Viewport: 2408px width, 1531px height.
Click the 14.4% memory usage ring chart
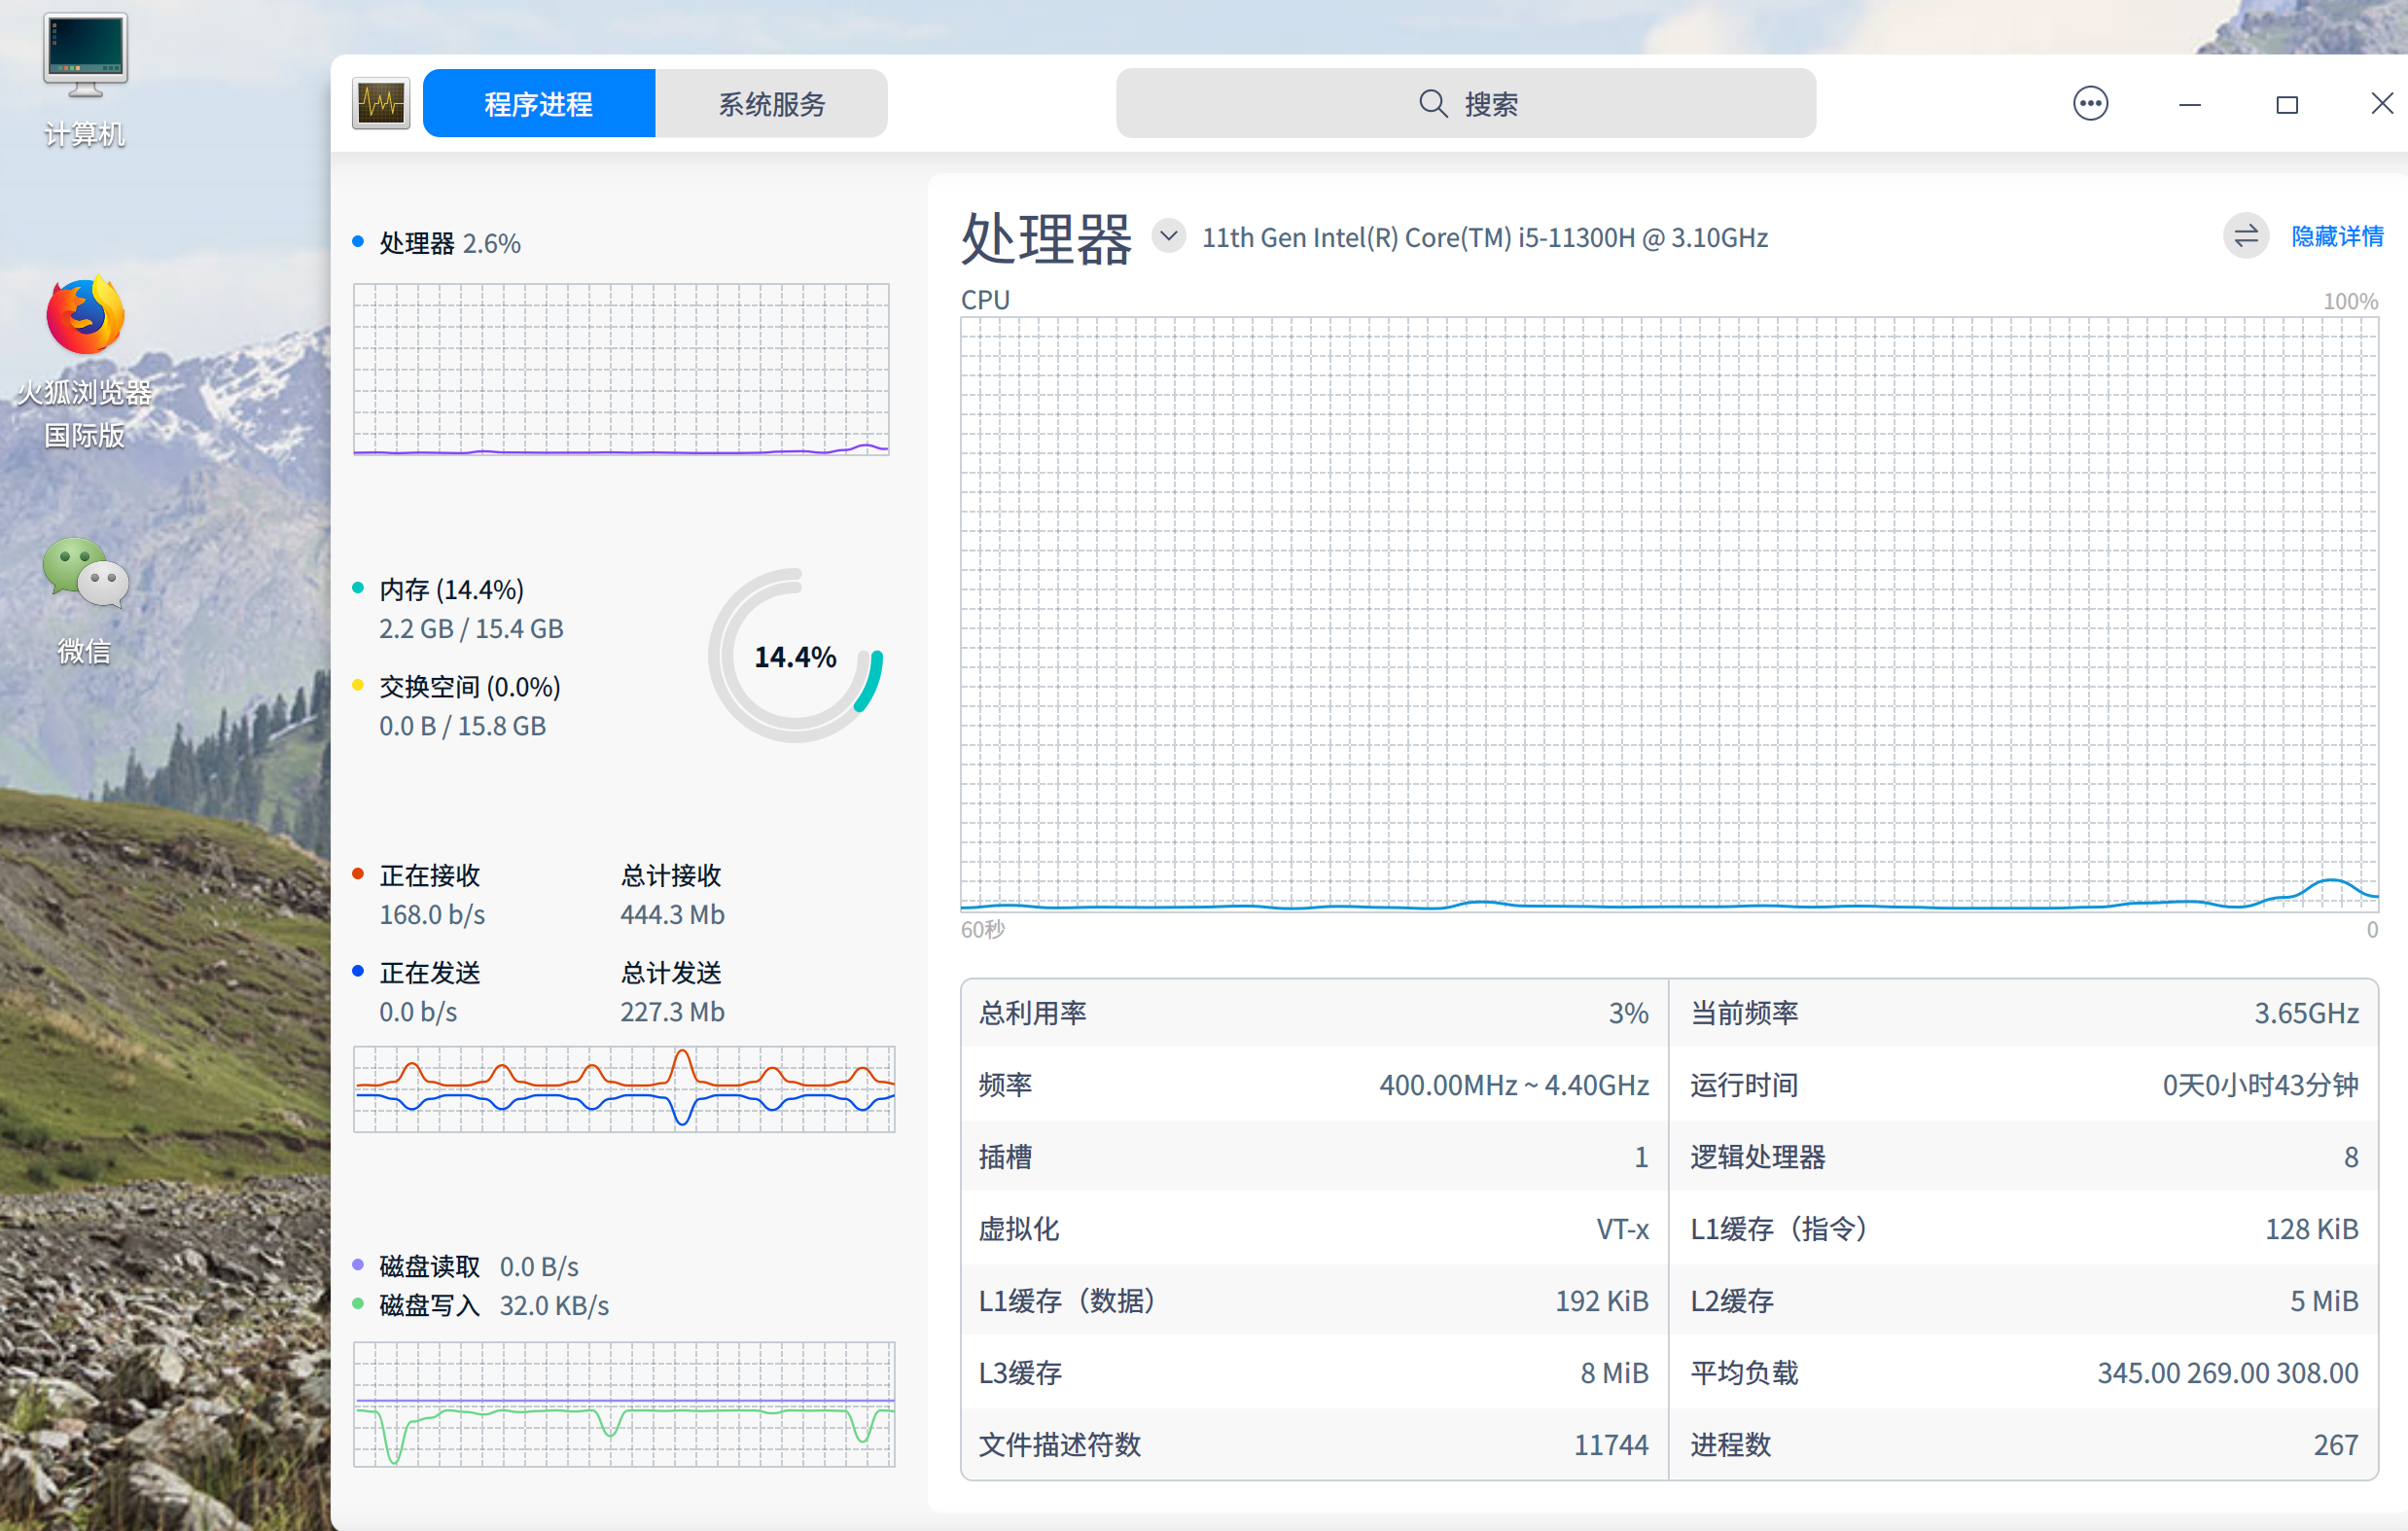pyautogui.click(x=795, y=656)
